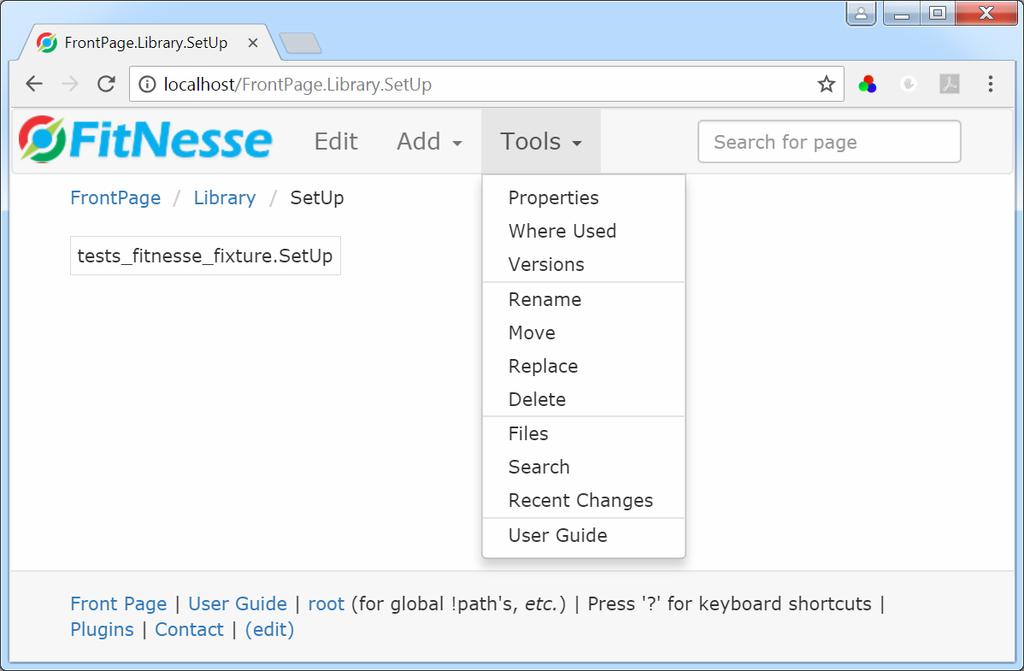Click the (edit) footer link
The width and height of the screenshot is (1024, 671).
pyautogui.click(x=270, y=629)
